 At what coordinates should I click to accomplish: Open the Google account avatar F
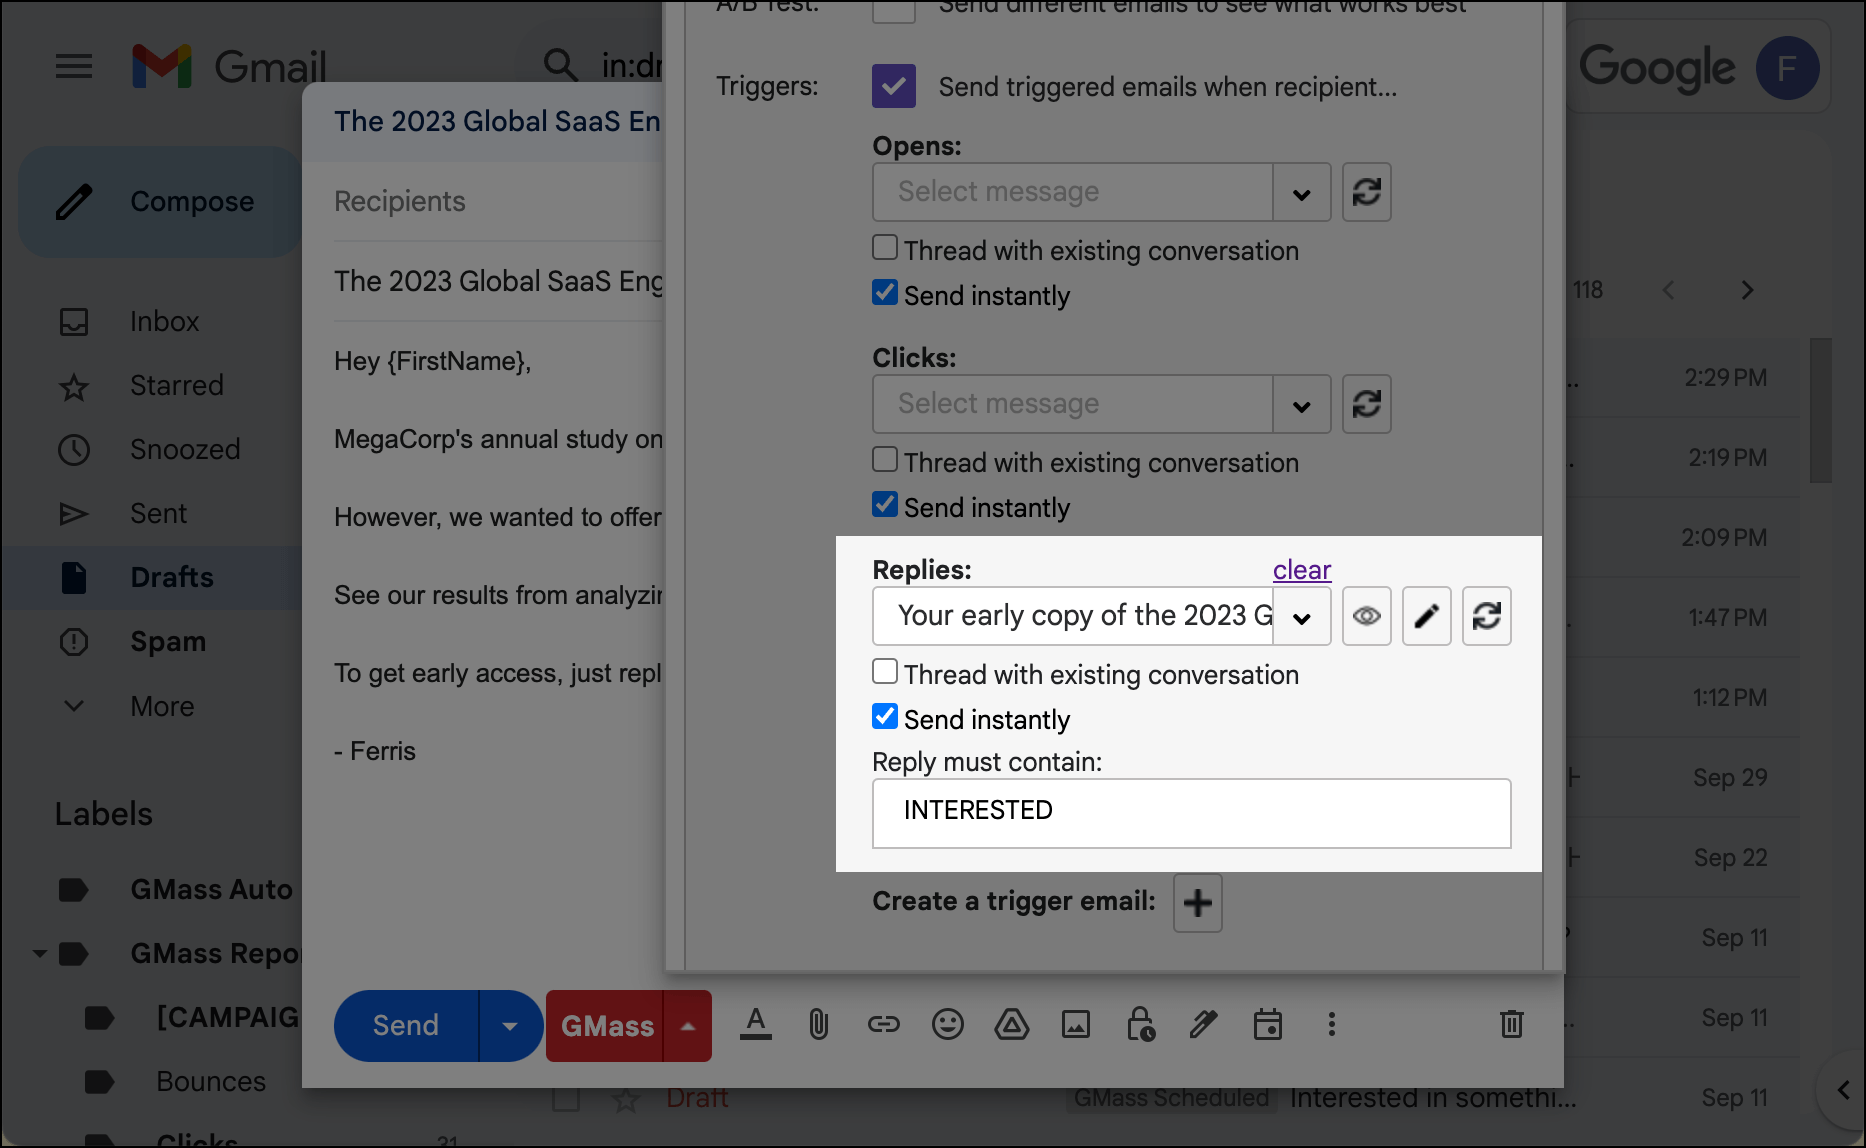pyautogui.click(x=1787, y=68)
